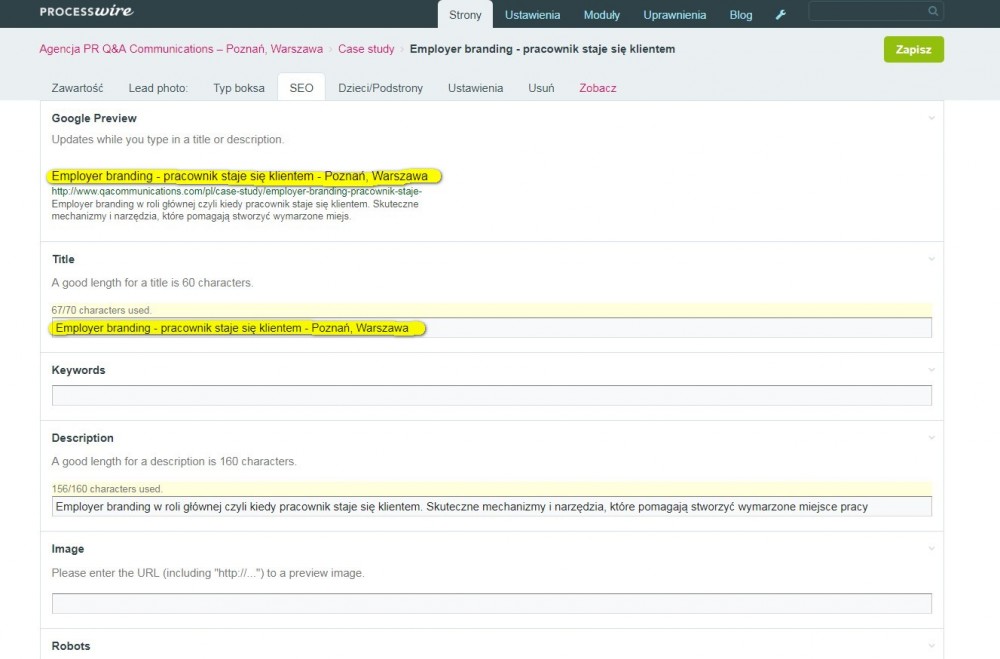Follow the Case study breadcrumb link
The height and width of the screenshot is (659, 1000).
[x=365, y=49]
